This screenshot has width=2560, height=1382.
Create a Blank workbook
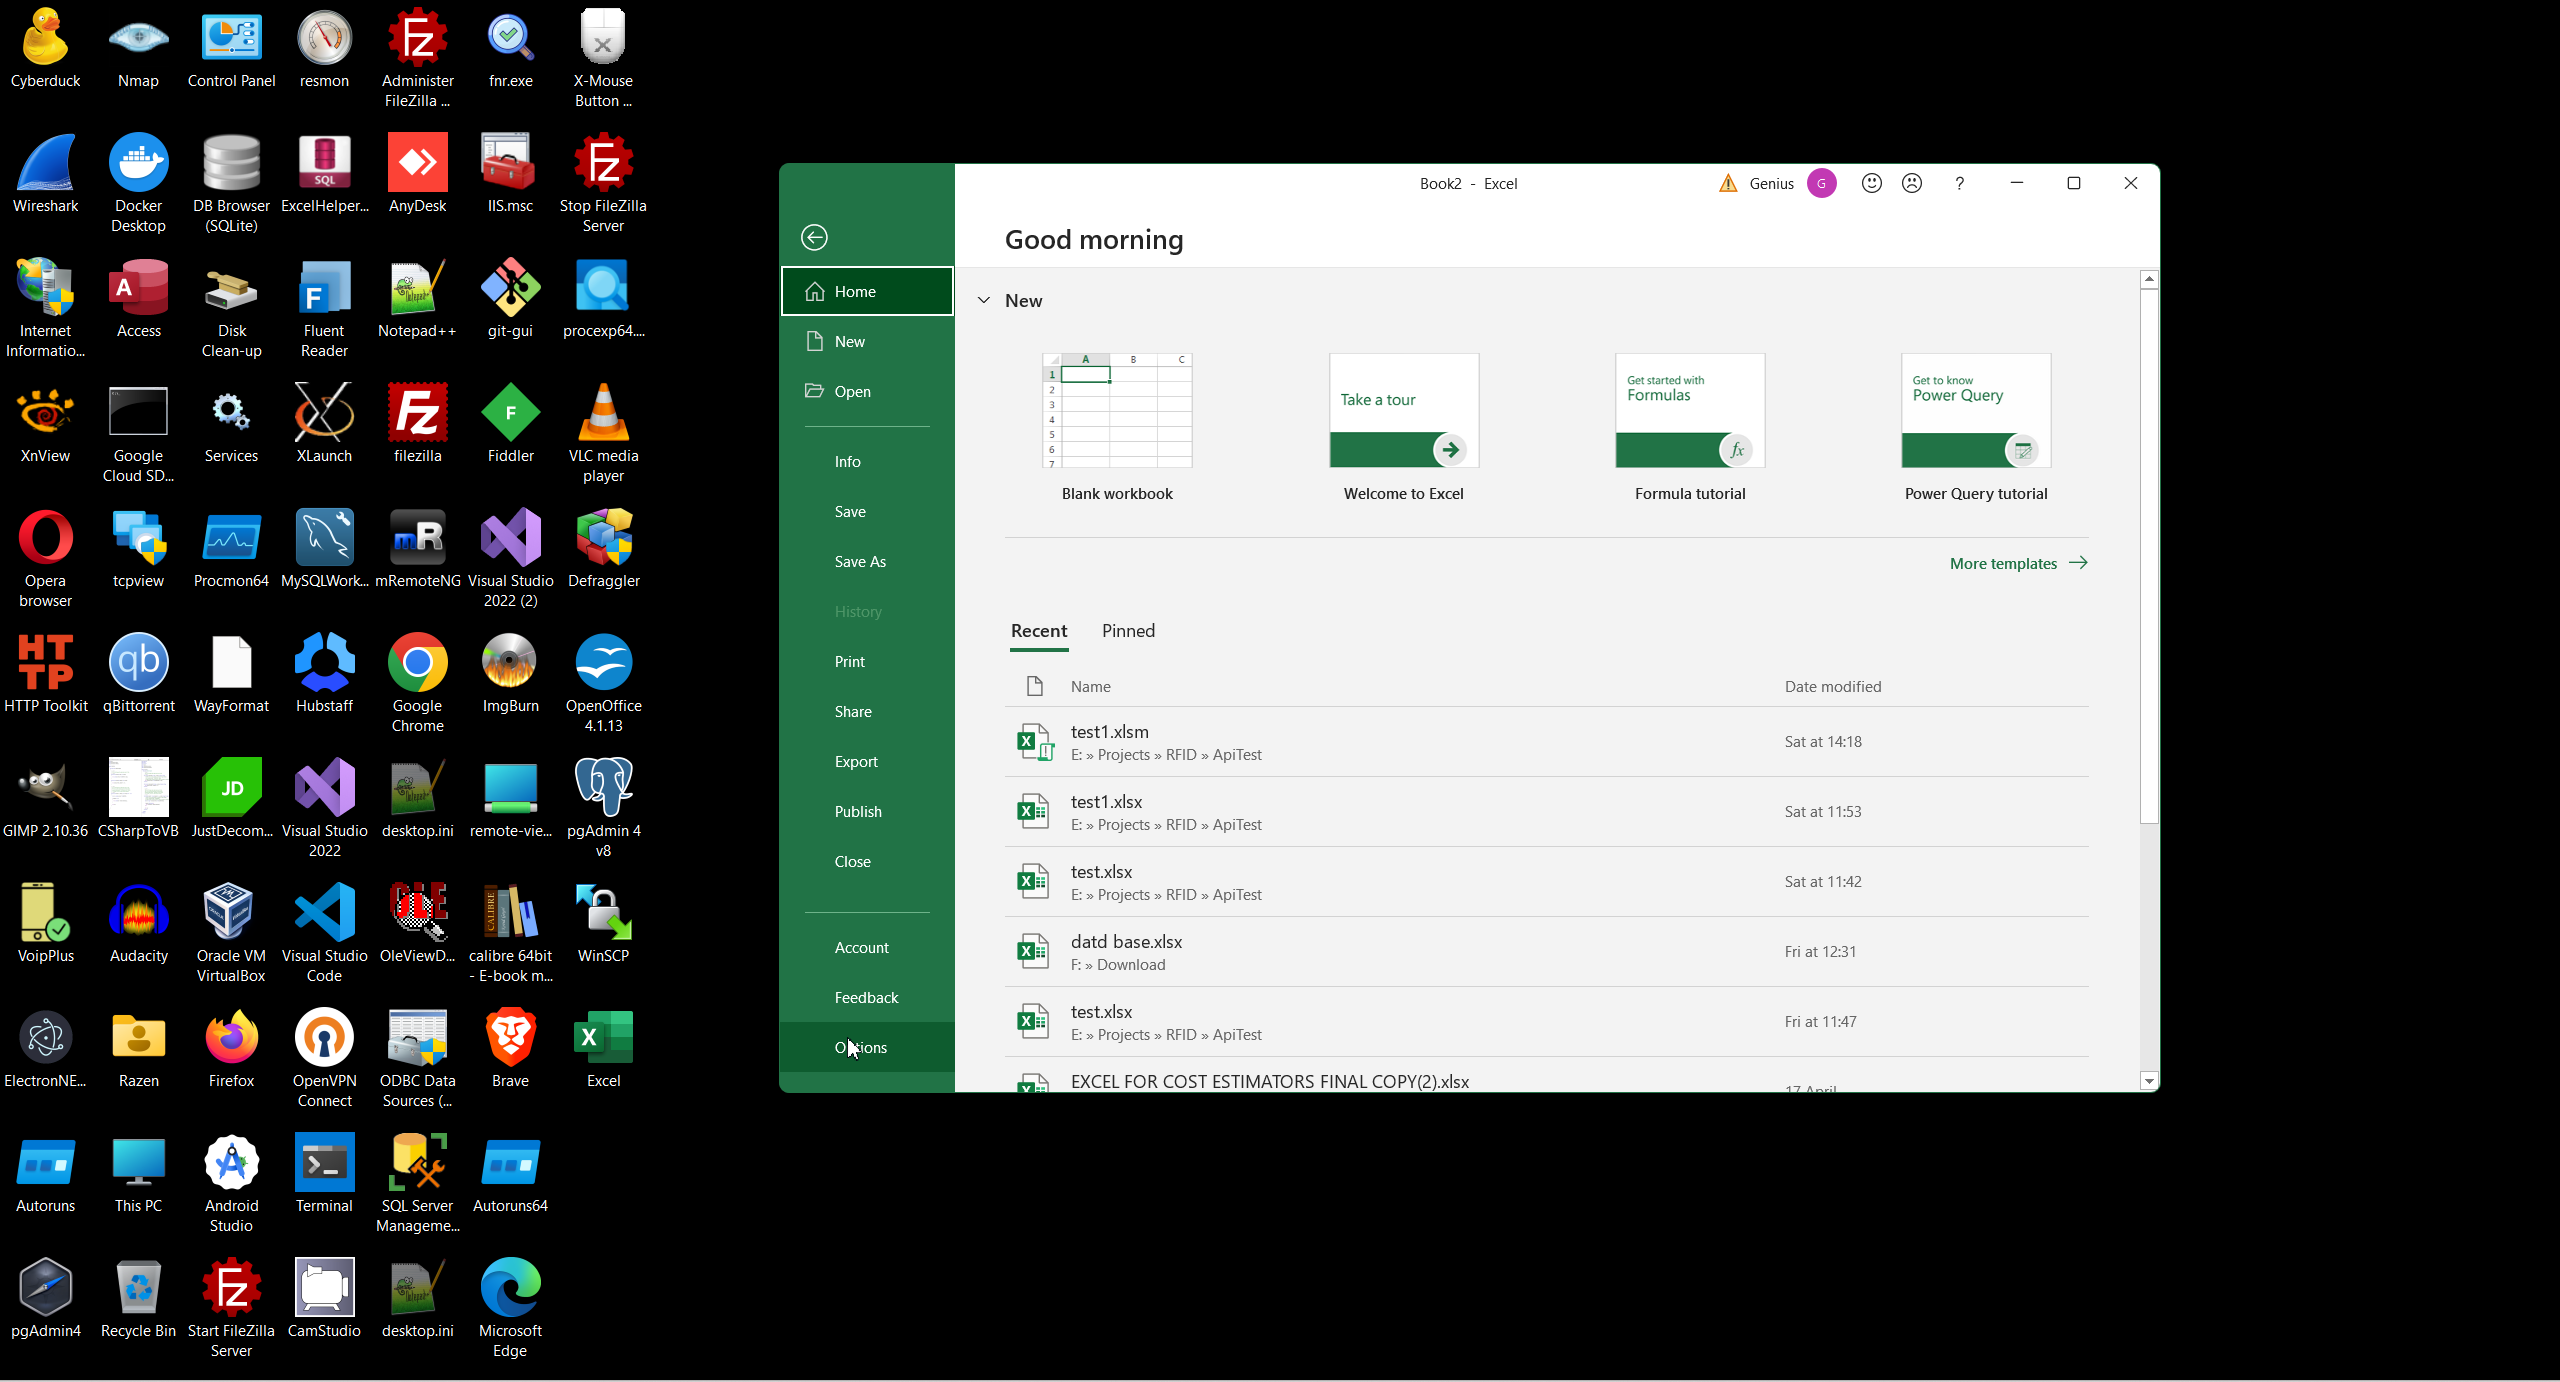pyautogui.click(x=1117, y=410)
